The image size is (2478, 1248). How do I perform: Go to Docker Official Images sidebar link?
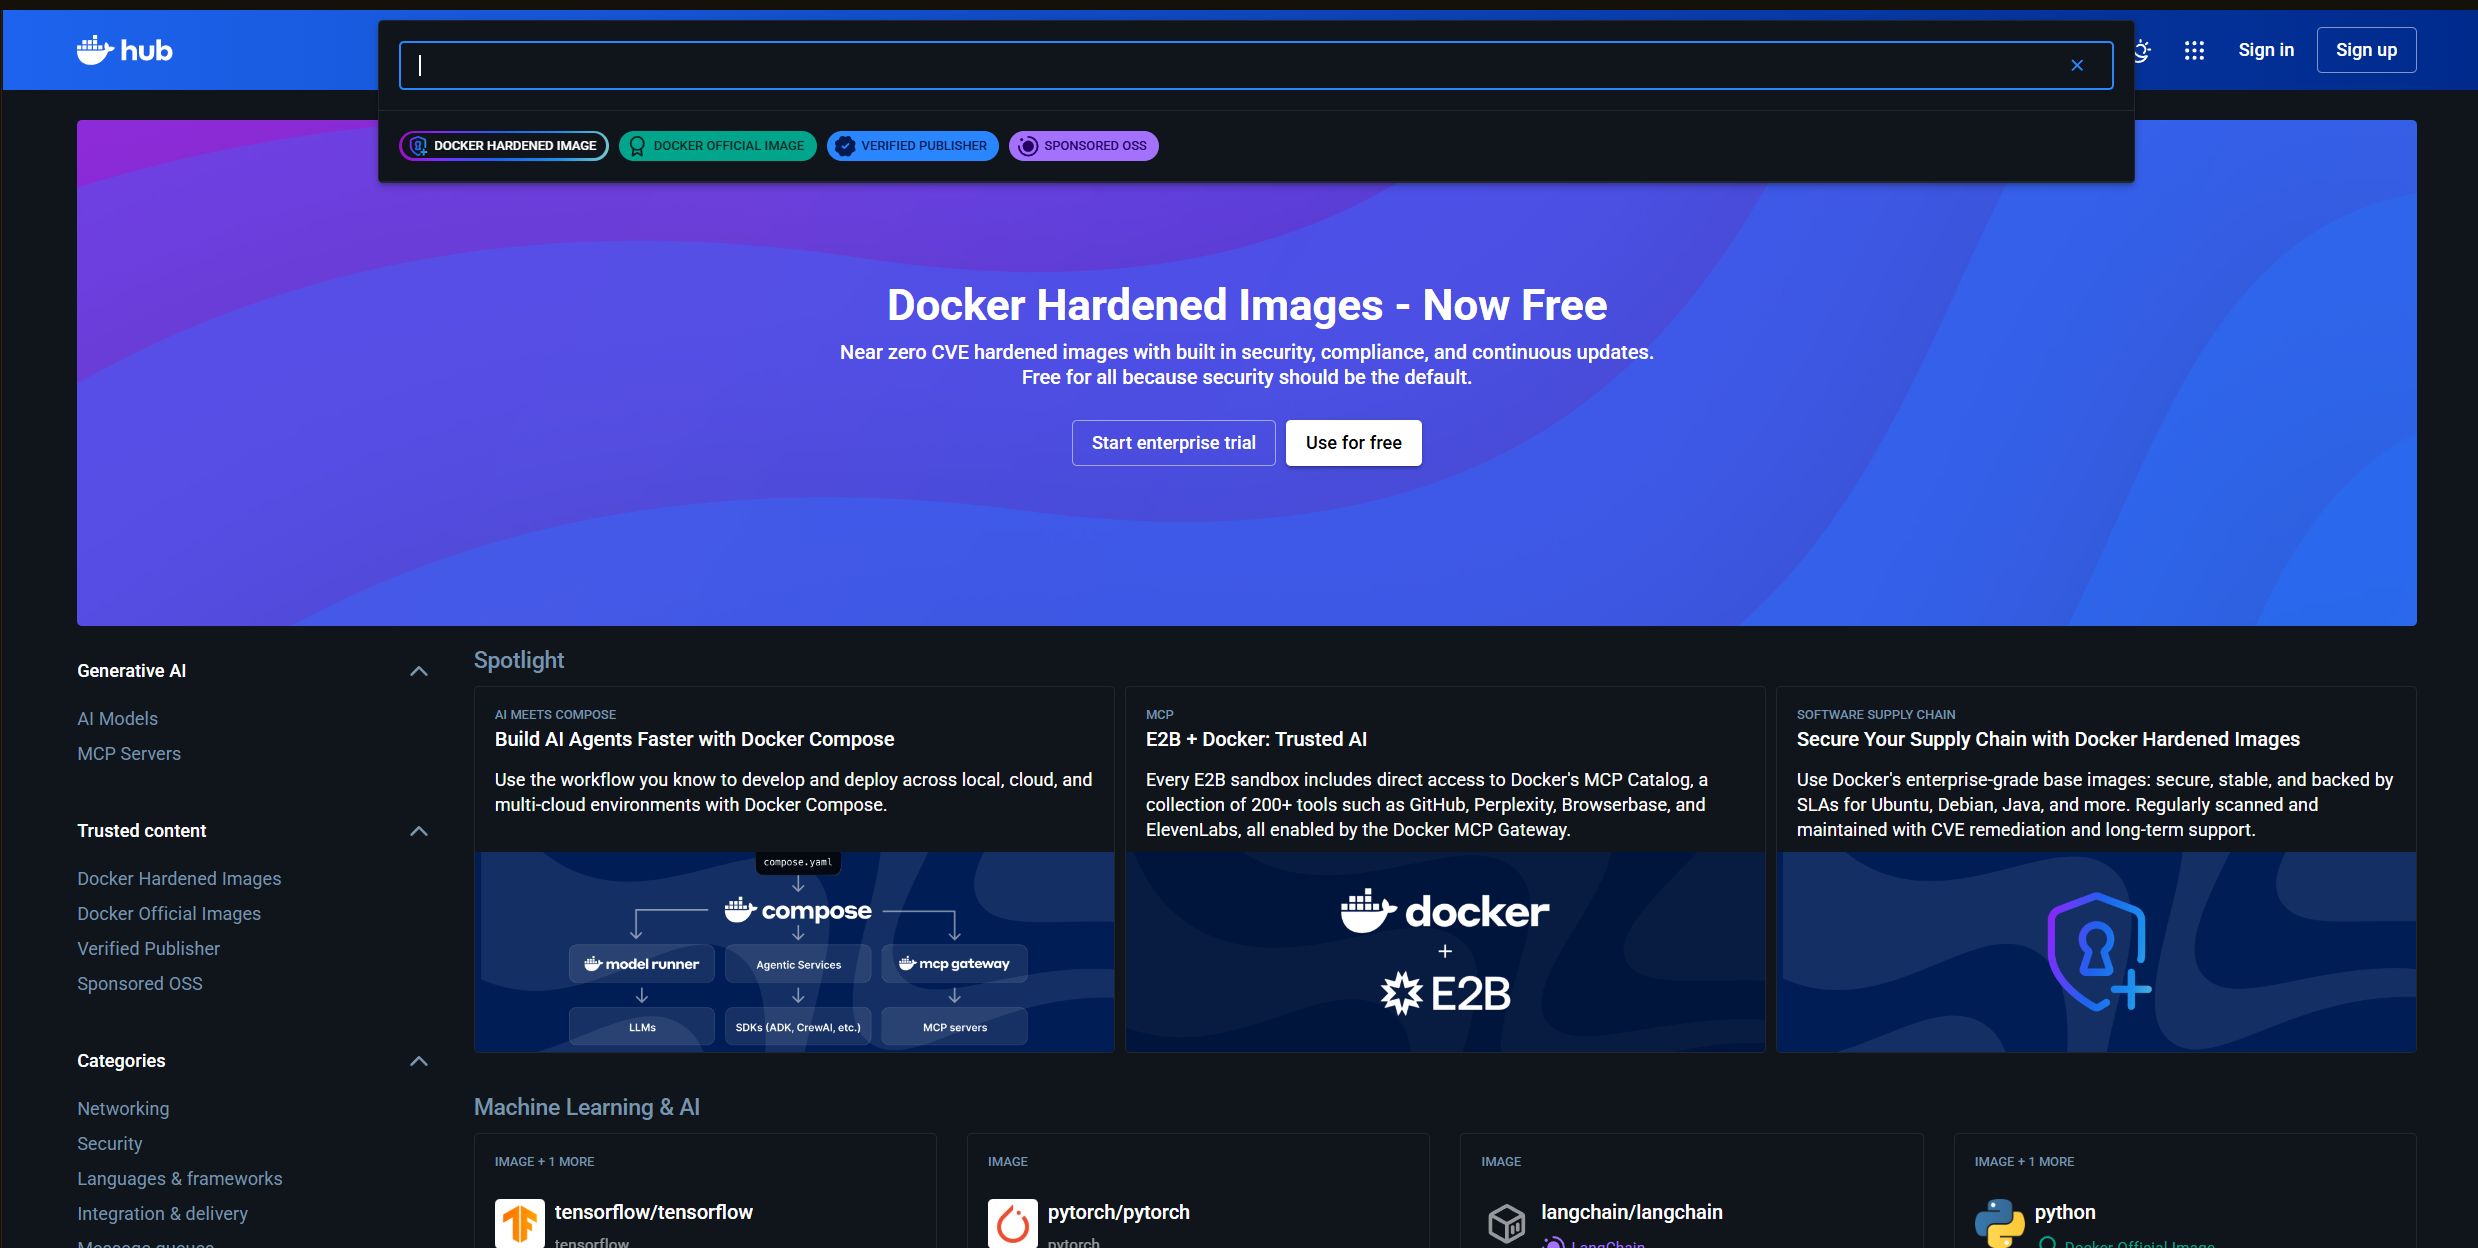tap(169, 914)
